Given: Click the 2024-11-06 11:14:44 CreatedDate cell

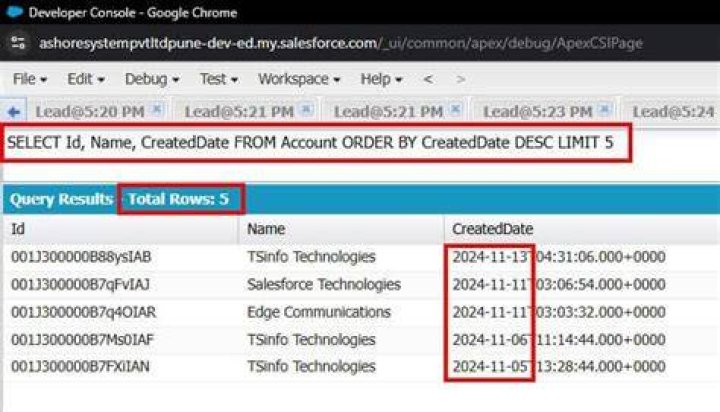Looking at the screenshot, I should click(559, 339).
